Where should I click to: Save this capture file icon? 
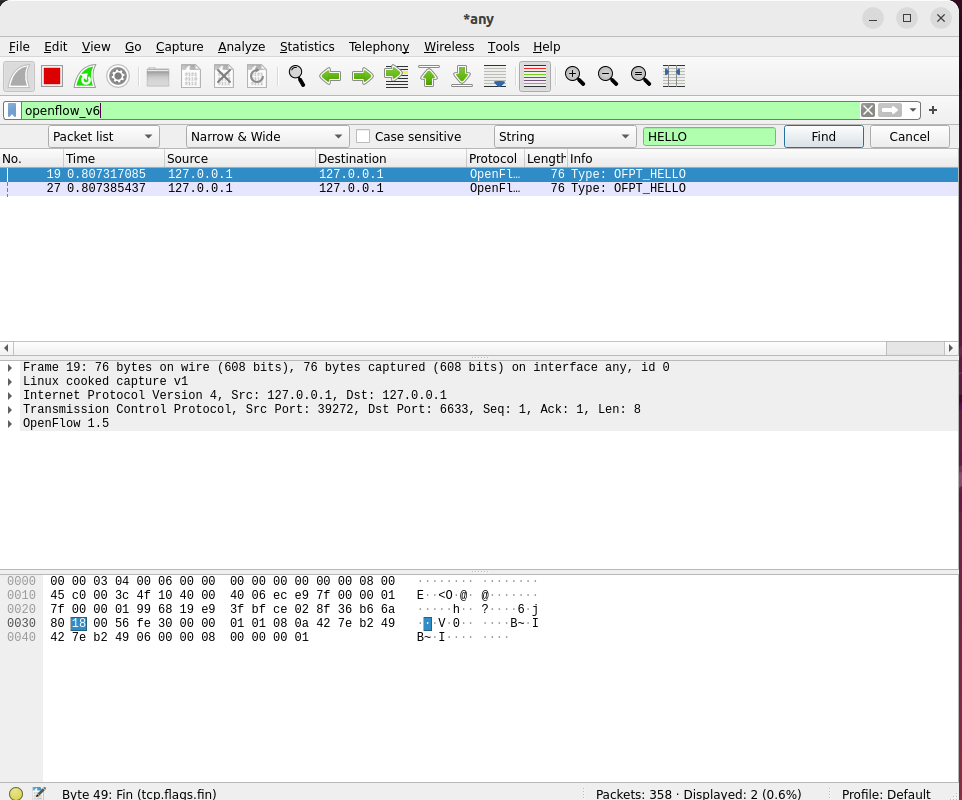click(191, 76)
